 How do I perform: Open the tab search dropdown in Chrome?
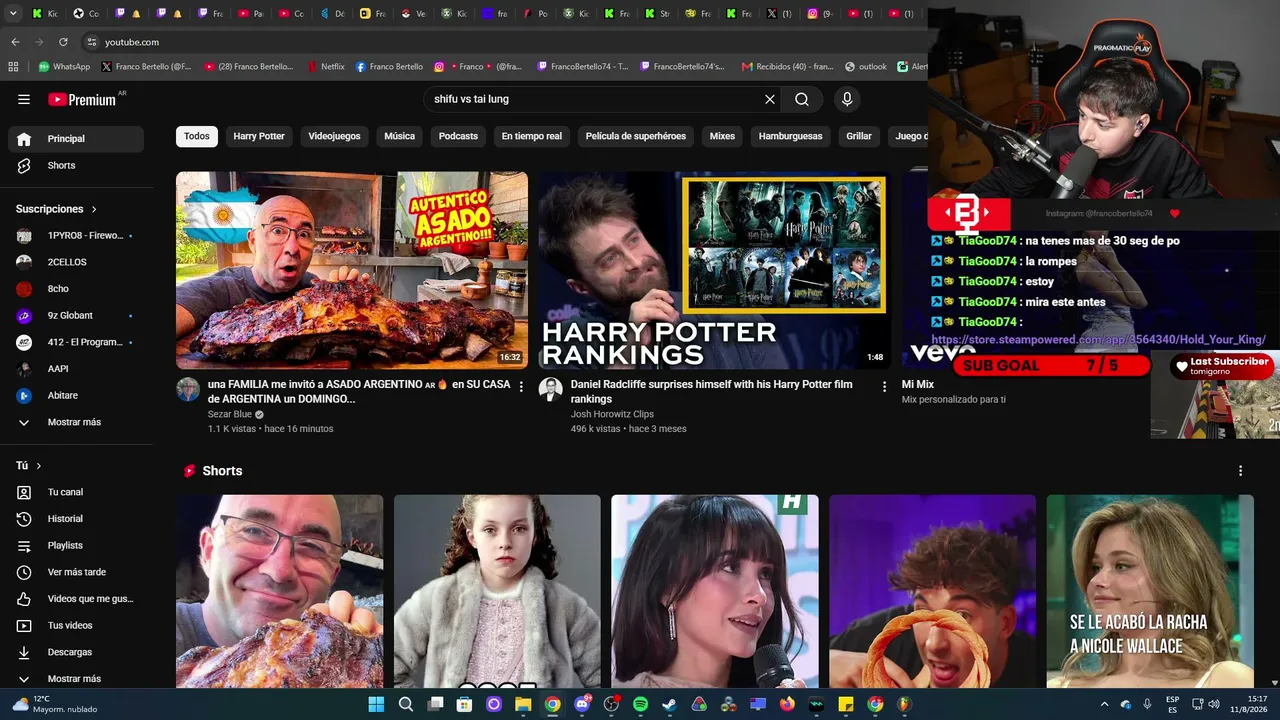(13, 14)
